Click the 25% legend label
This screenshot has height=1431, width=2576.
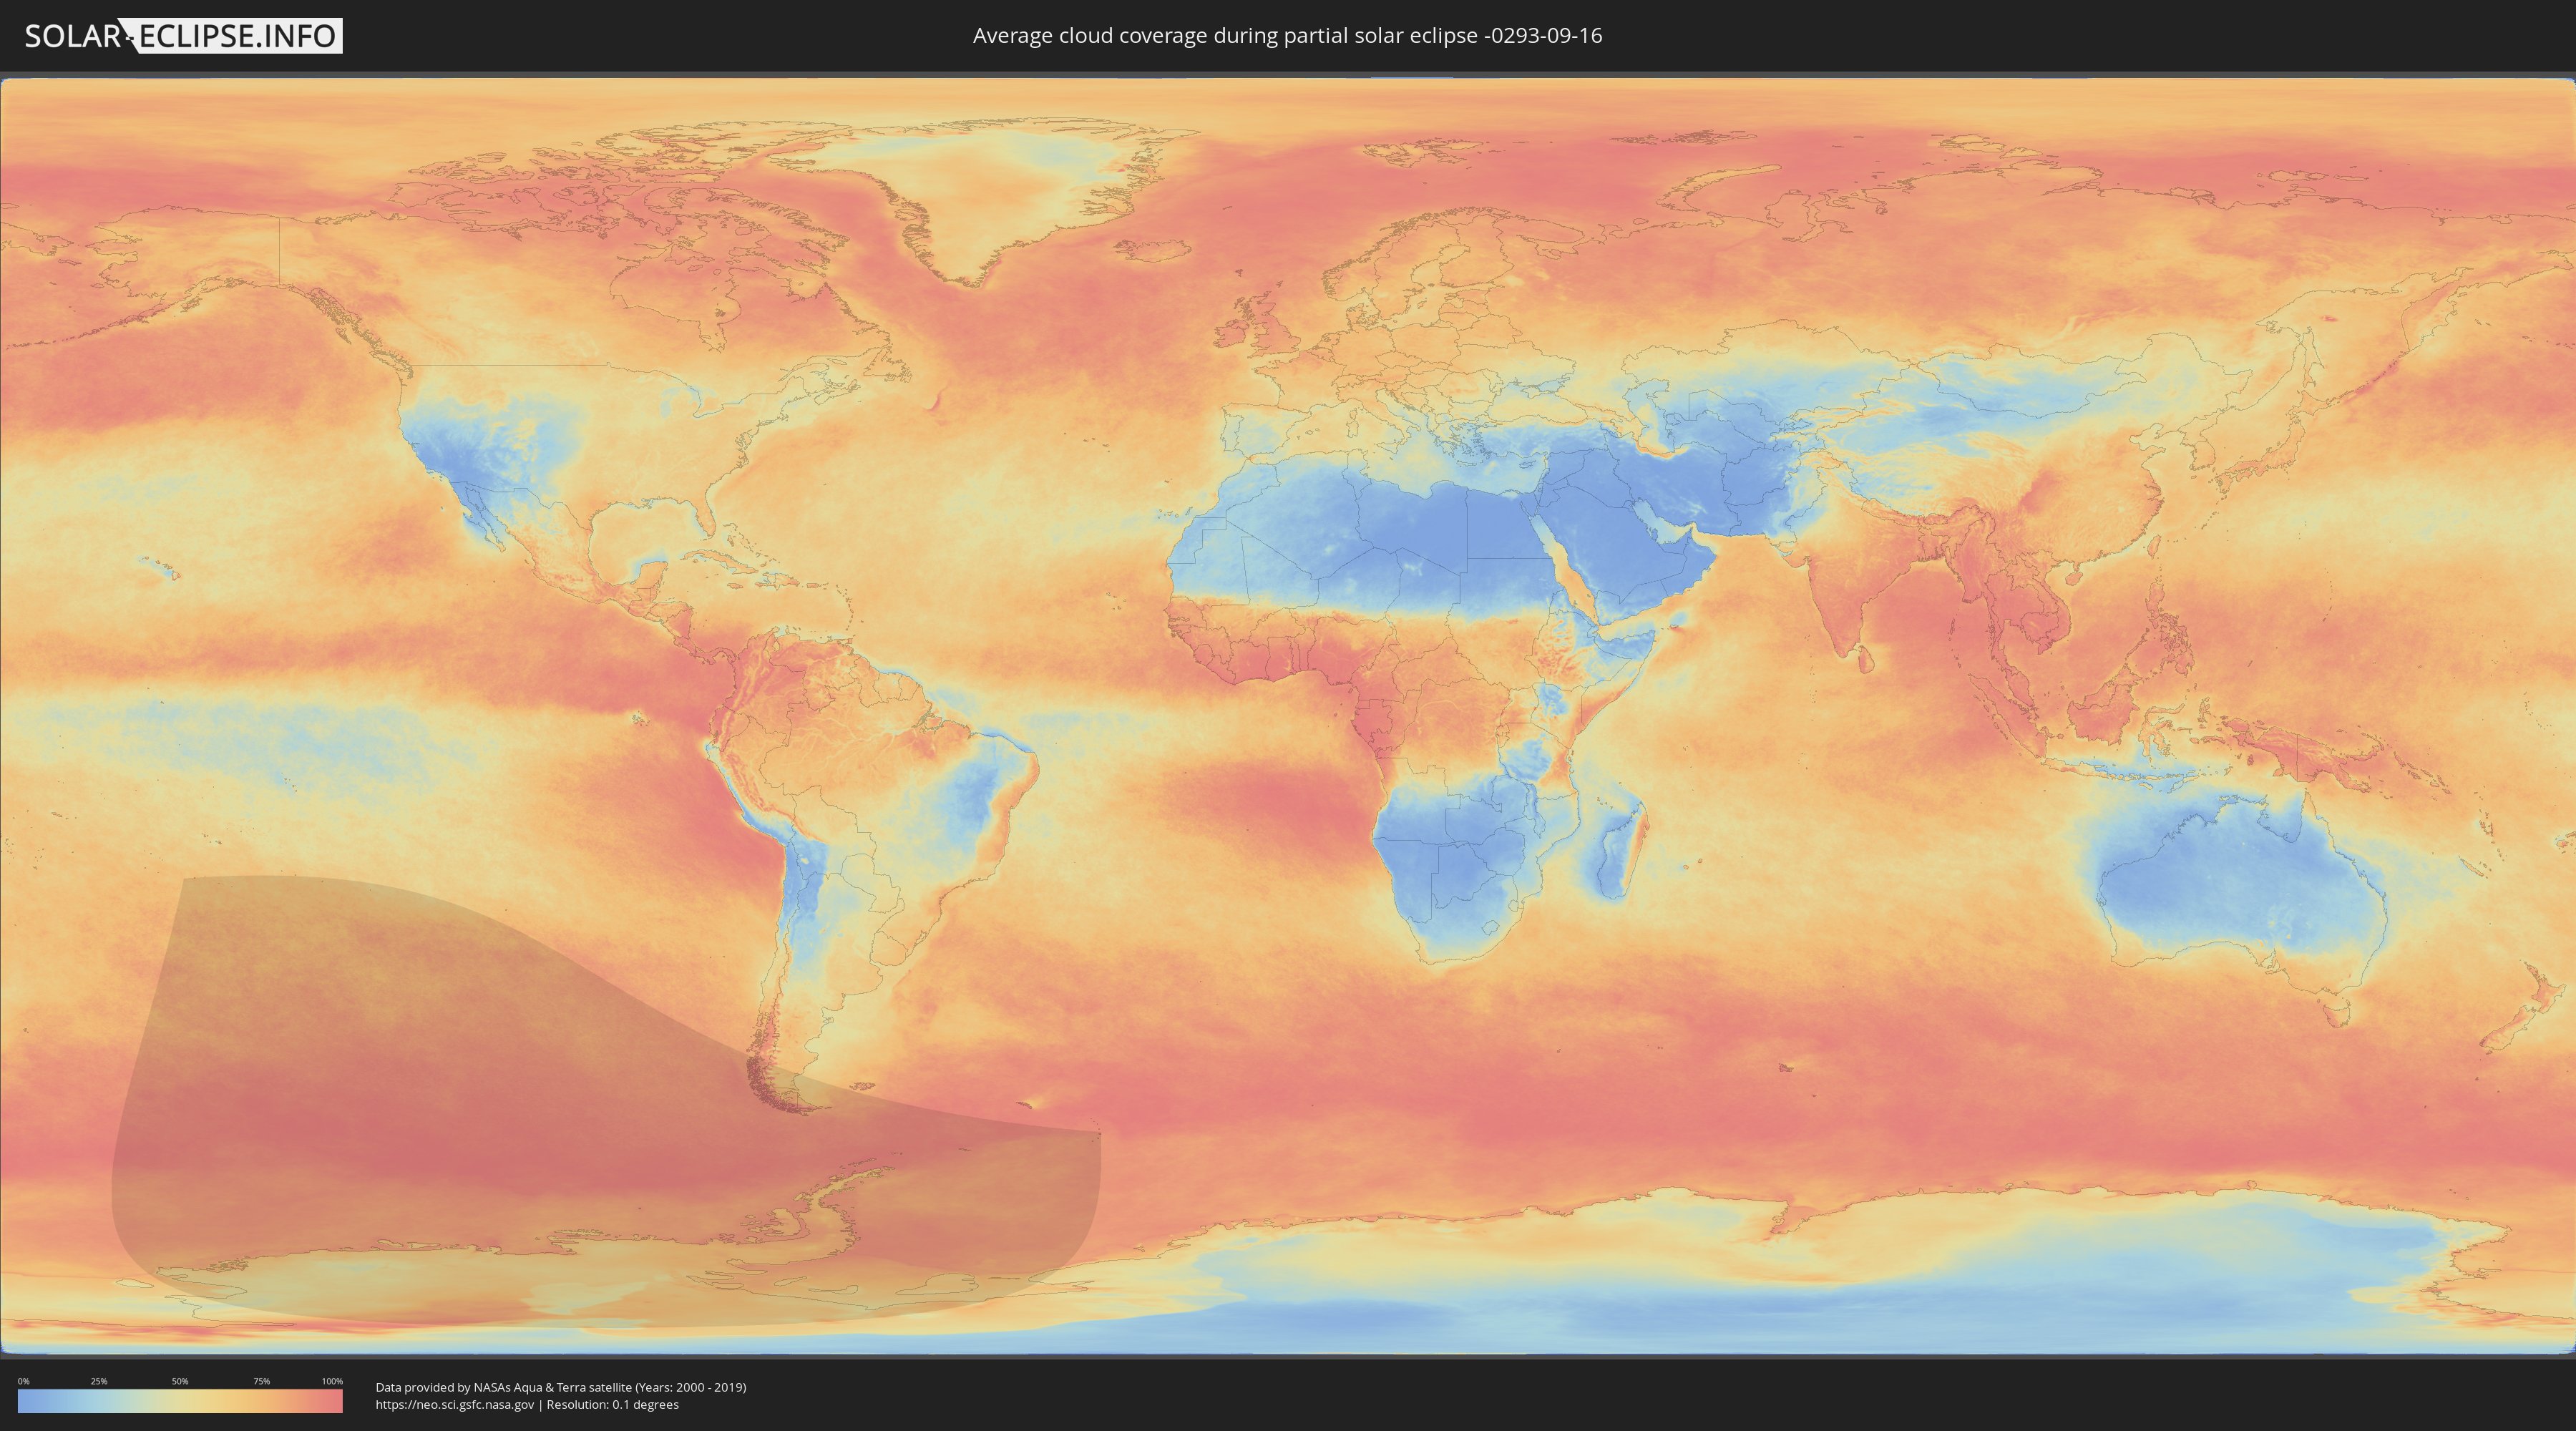point(99,1381)
